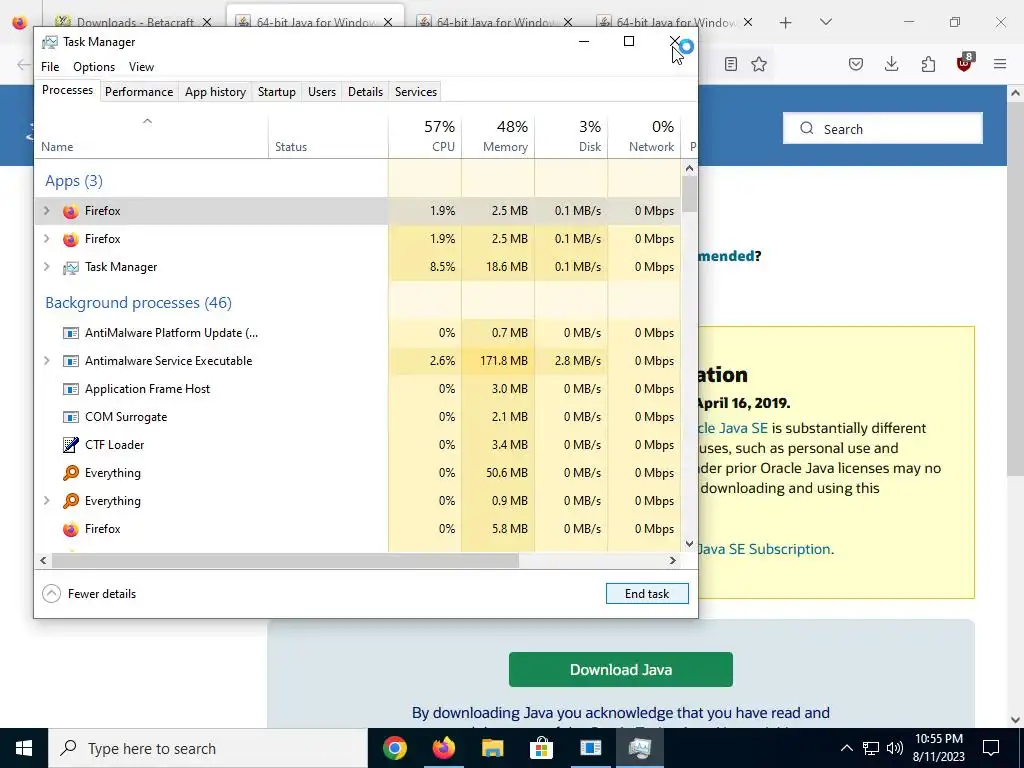Open File Explorer from the taskbar
This screenshot has height=768, width=1024.
[492, 748]
